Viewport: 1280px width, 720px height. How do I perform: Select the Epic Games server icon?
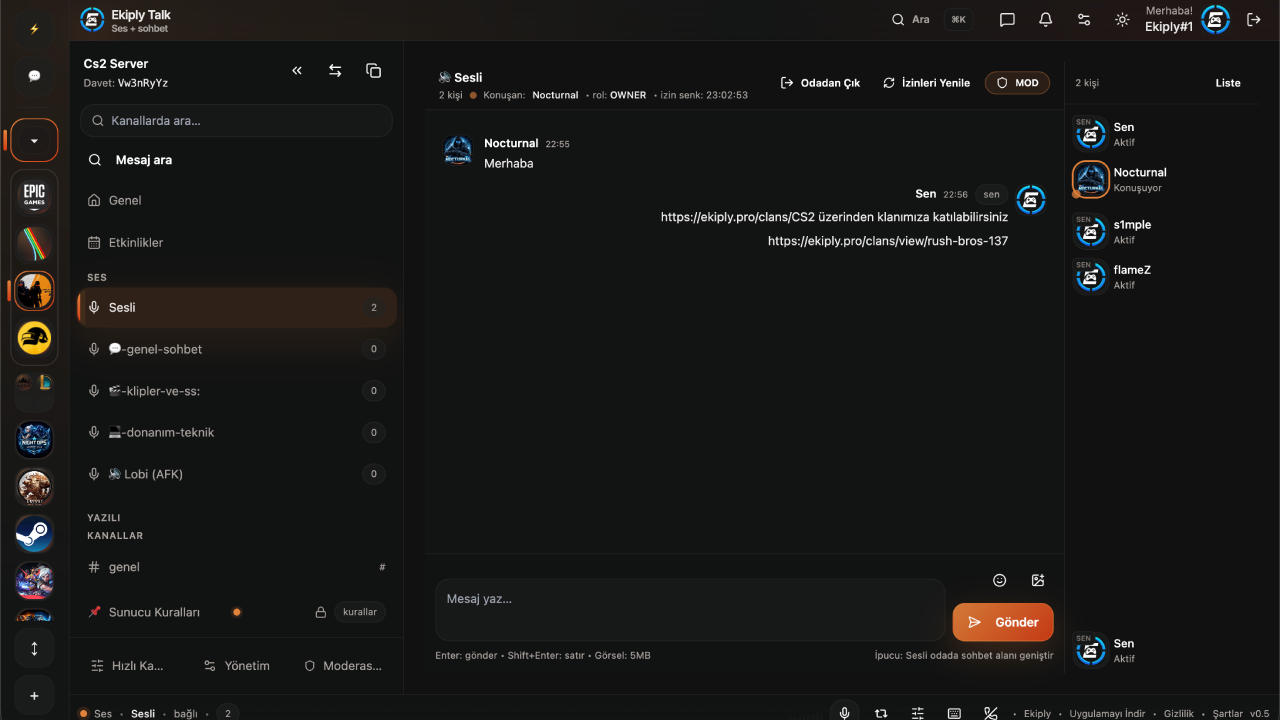click(34, 196)
